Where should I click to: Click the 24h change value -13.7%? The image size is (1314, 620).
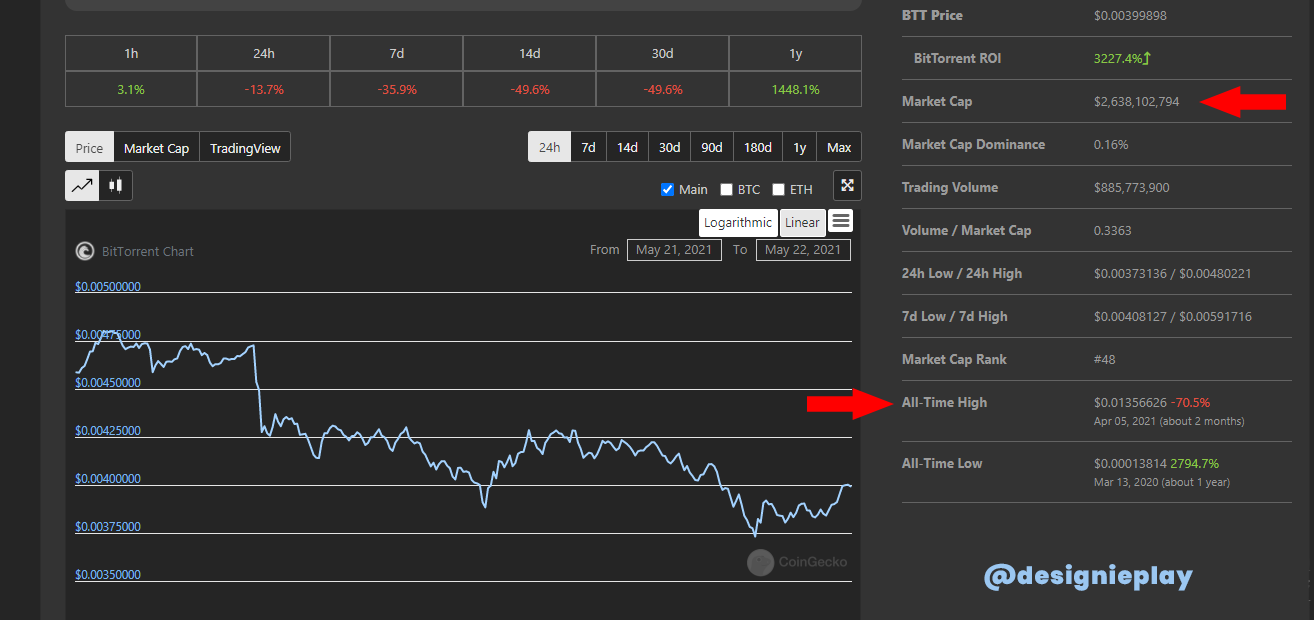click(263, 89)
